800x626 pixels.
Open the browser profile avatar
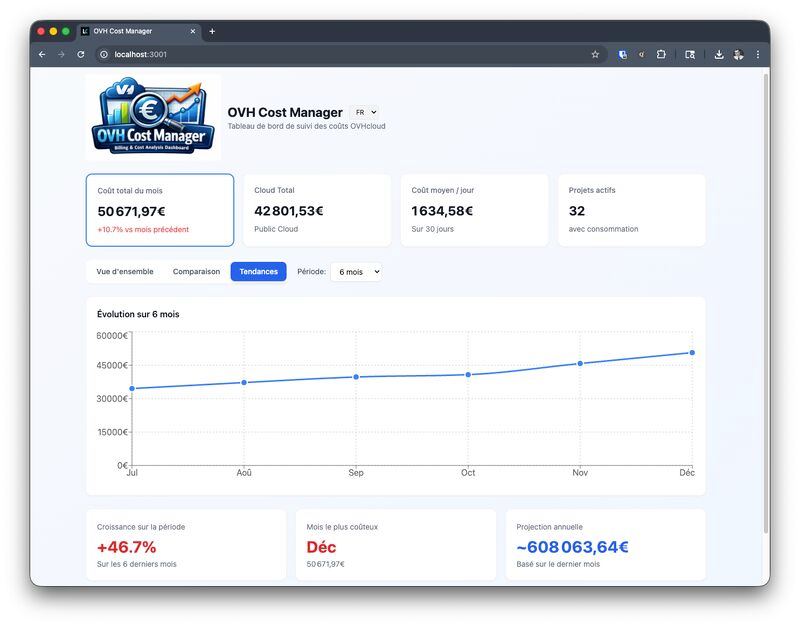[x=738, y=55]
